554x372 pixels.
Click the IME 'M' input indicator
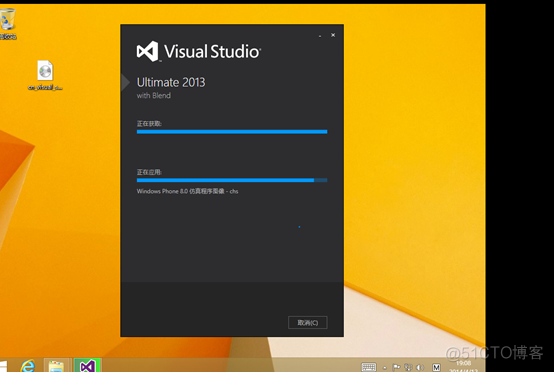coord(436,367)
